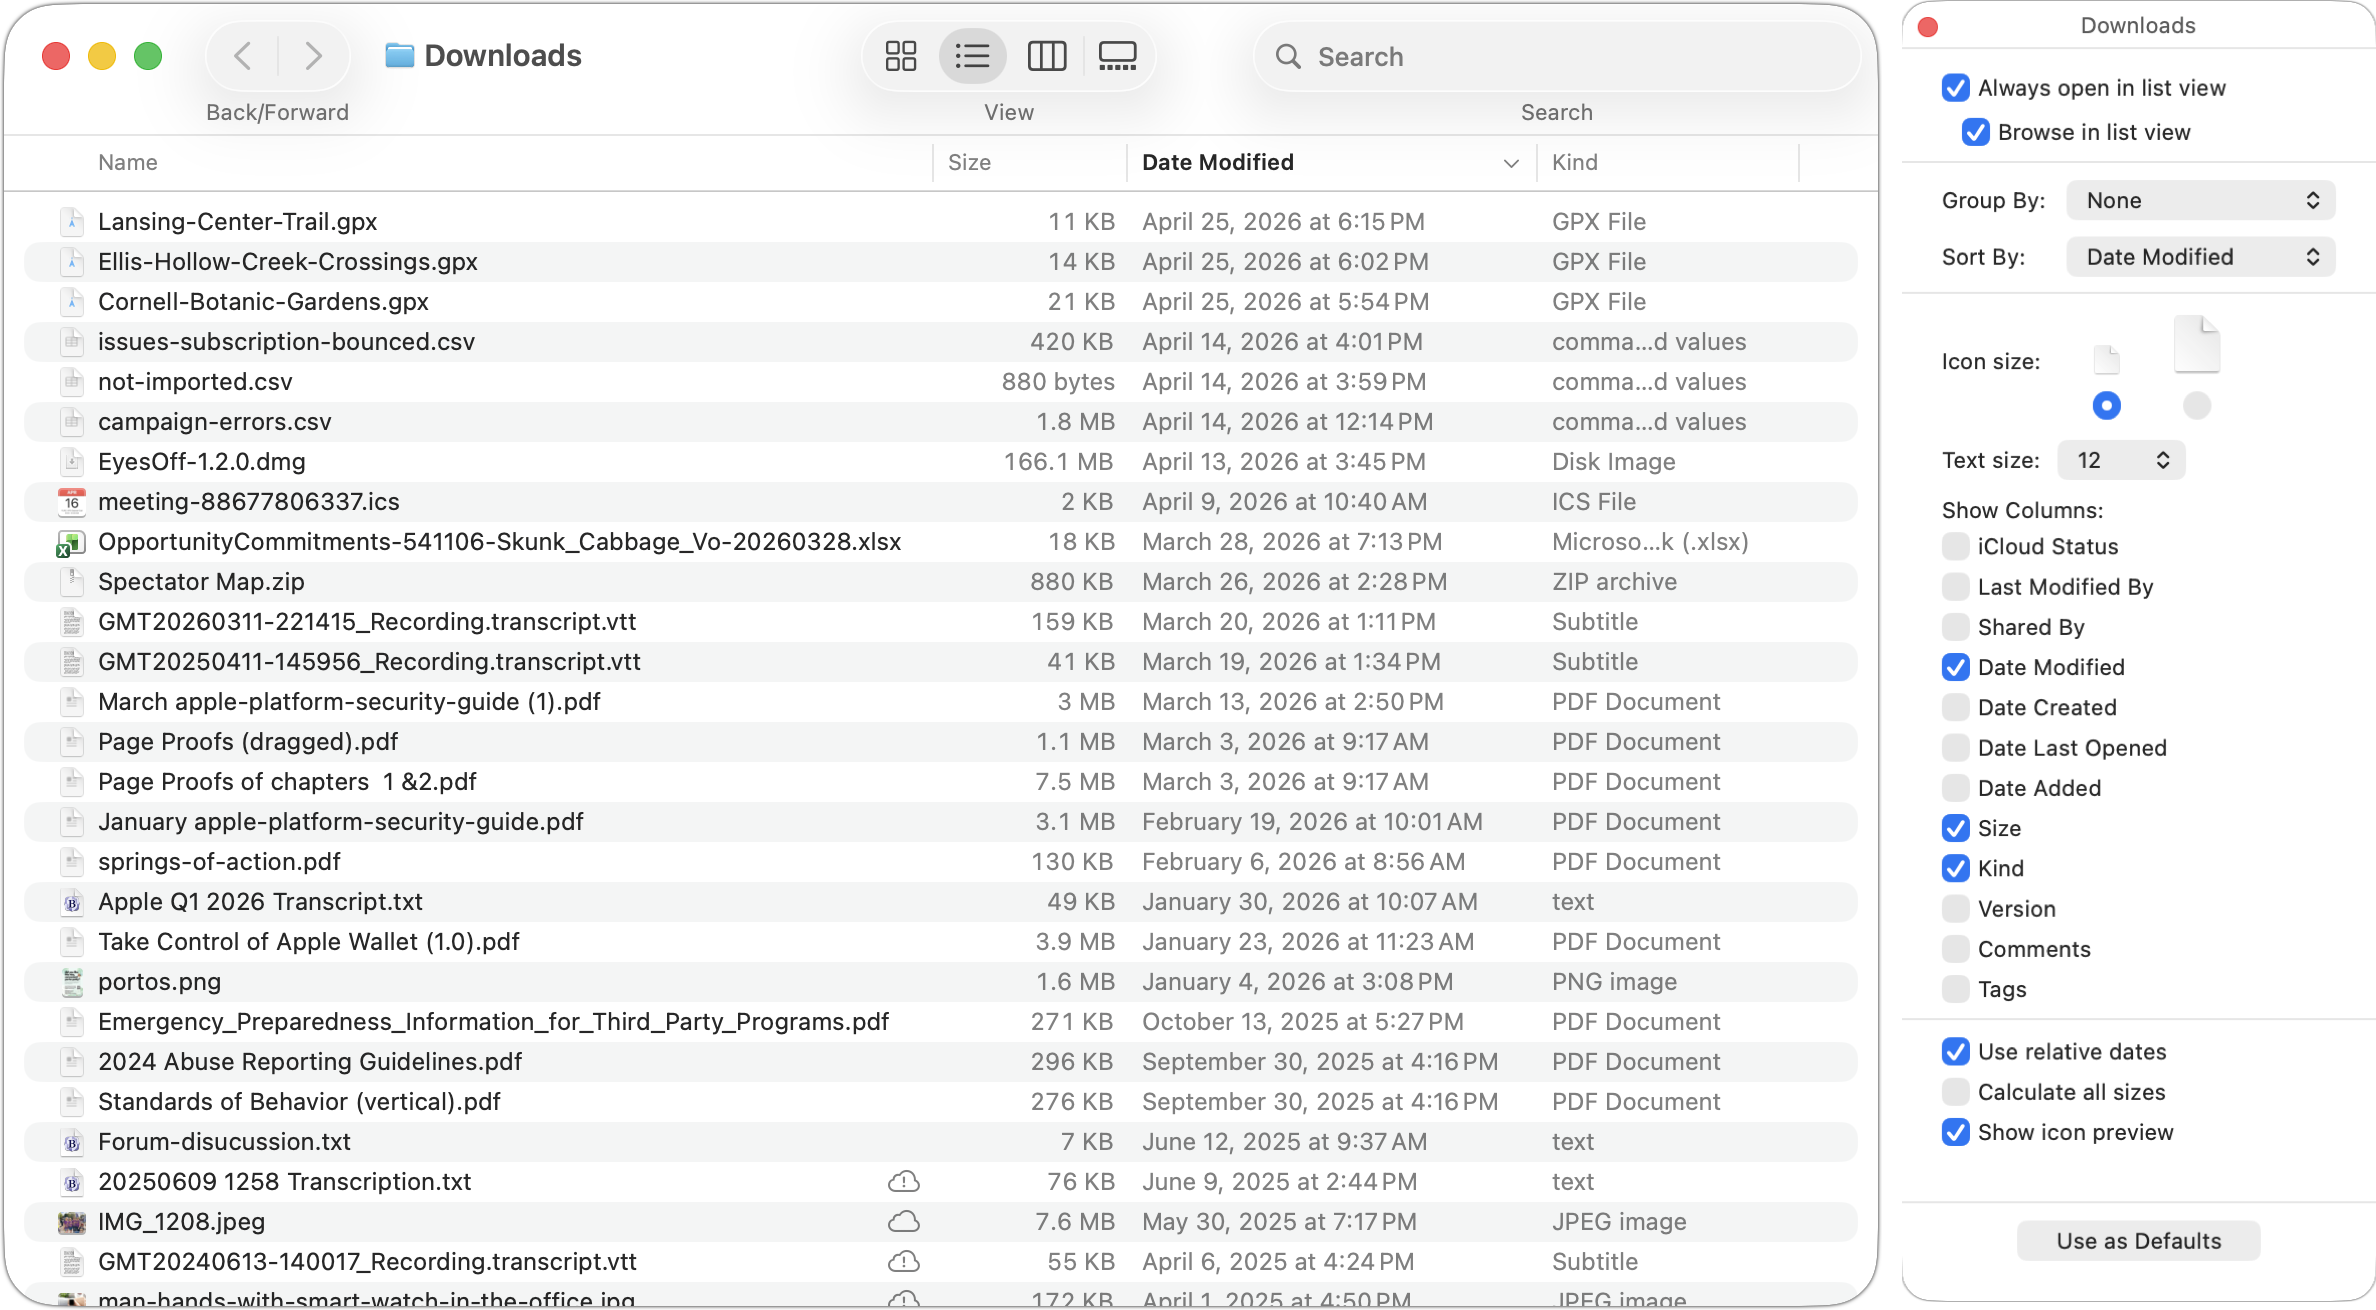The height and width of the screenshot is (1310, 2376).
Task: Toggle Show icon preview
Action: point(1956,1132)
